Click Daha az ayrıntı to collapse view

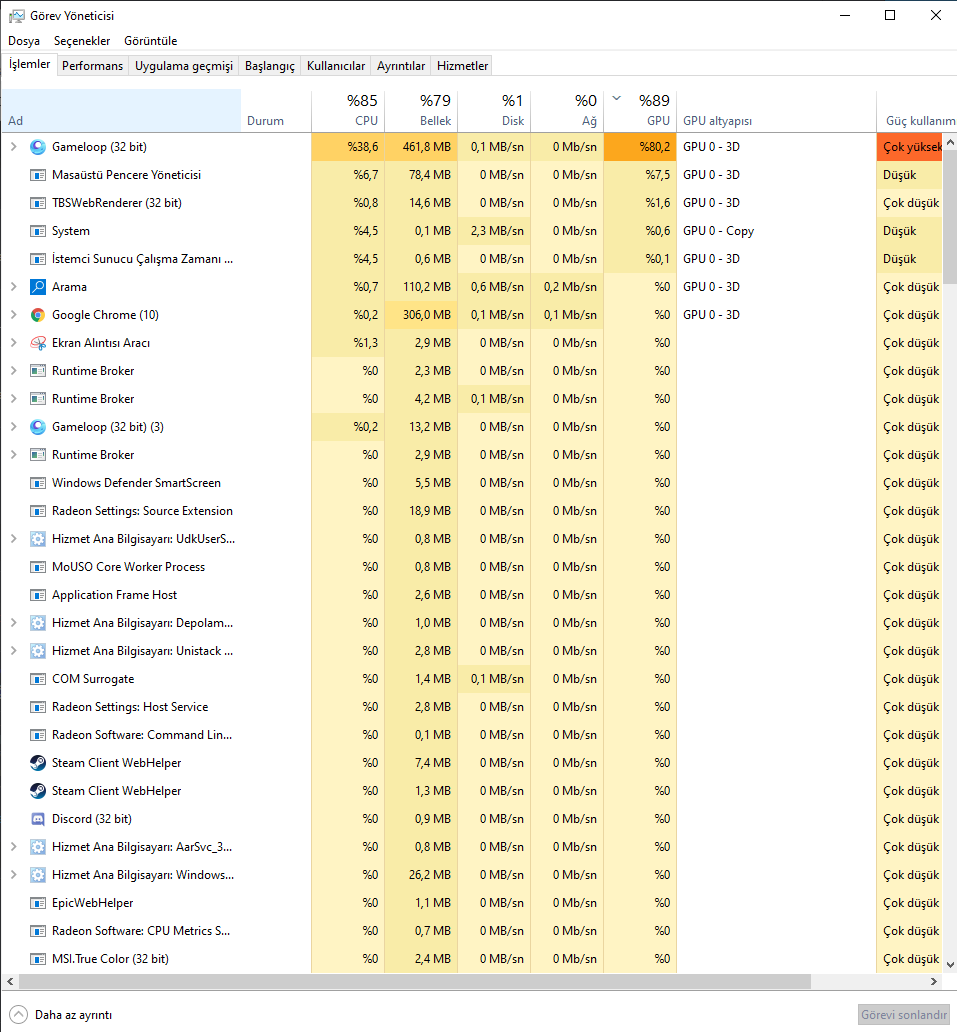click(x=61, y=1015)
